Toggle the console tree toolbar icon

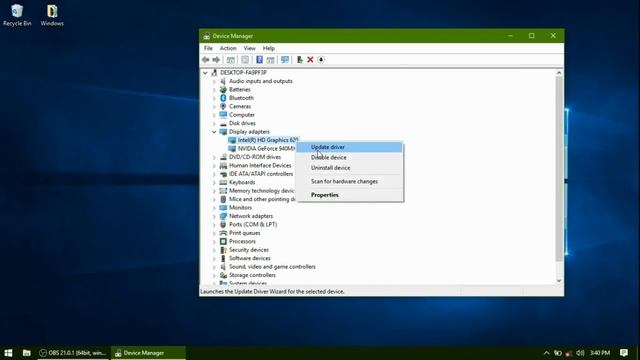pyautogui.click(x=231, y=60)
